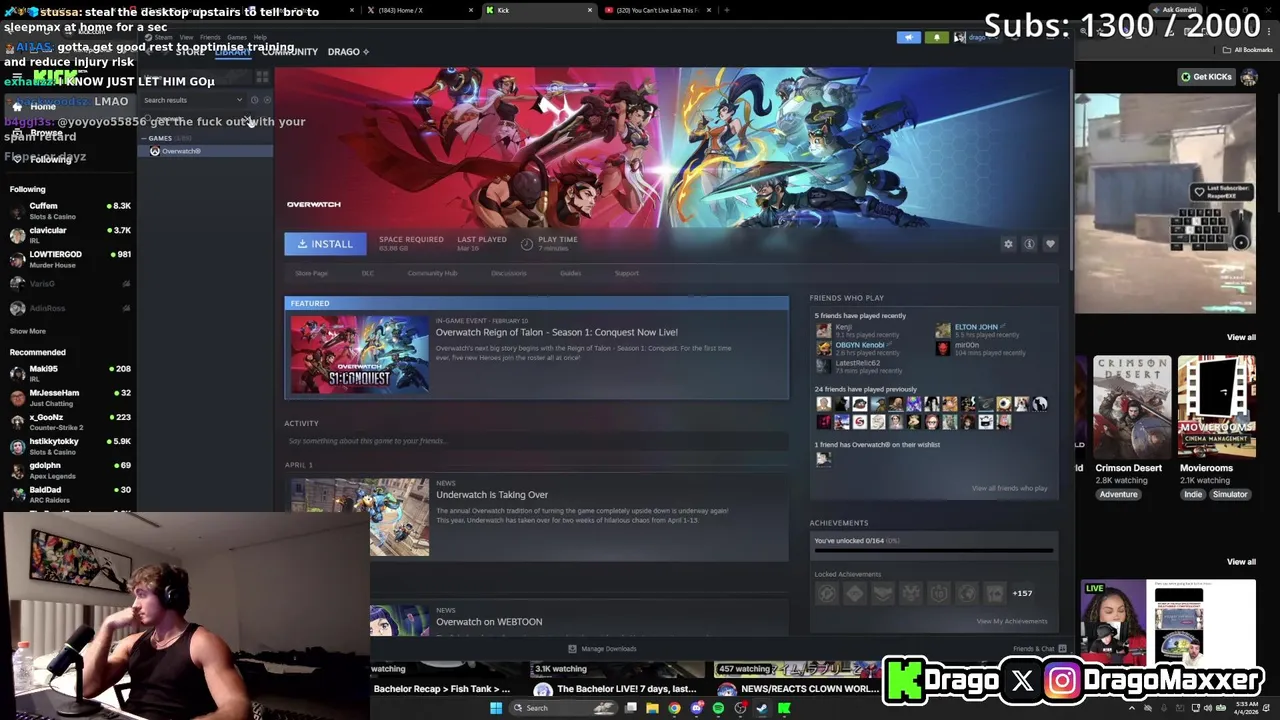
Task: Open the Underwatch is Taking Over news
Action: (492, 494)
